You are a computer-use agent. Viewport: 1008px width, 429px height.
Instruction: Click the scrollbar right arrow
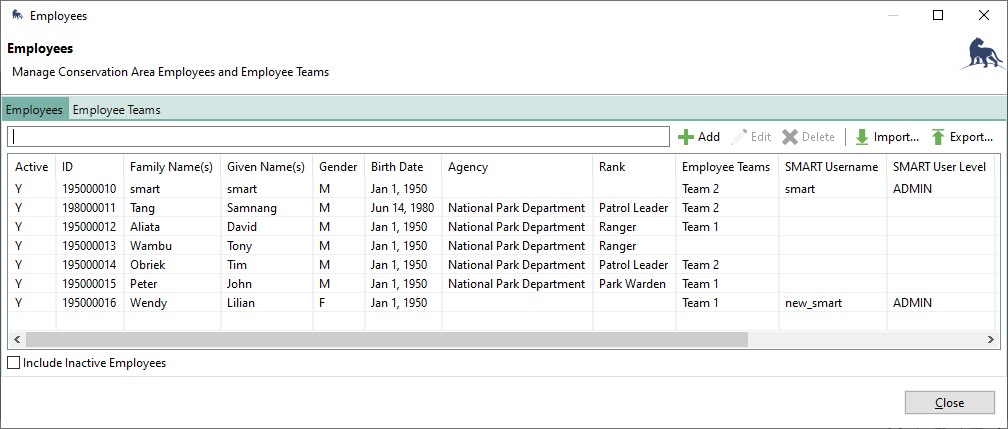click(x=993, y=339)
